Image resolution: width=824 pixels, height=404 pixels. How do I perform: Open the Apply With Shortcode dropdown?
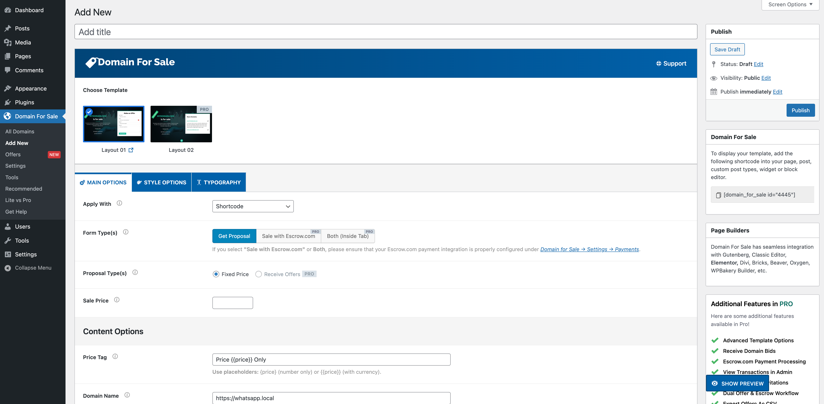pos(253,206)
